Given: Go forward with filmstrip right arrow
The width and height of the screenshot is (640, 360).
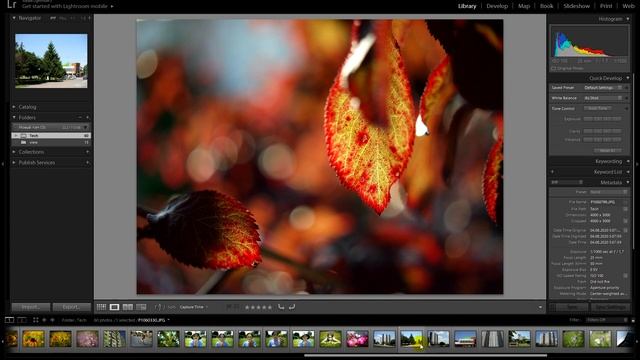Looking at the screenshot, I should coord(52,320).
